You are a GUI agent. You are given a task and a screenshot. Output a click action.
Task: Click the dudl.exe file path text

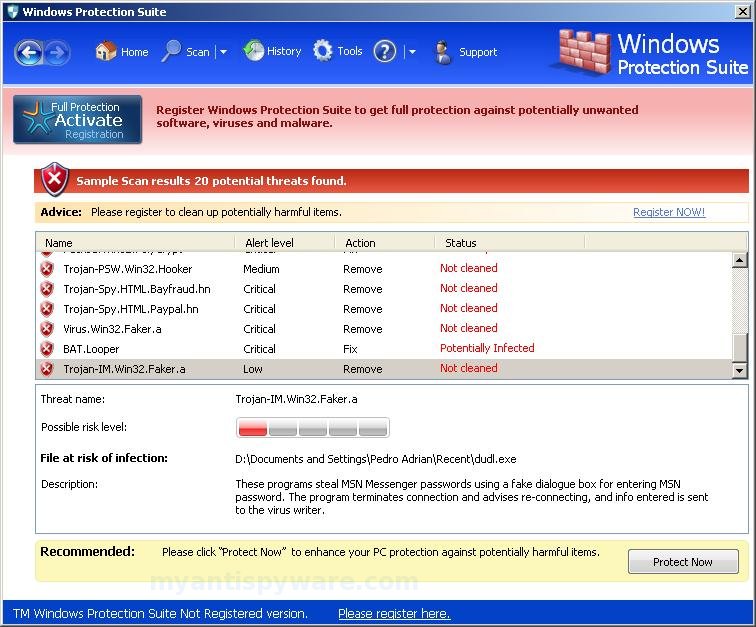click(x=376, y=459)
